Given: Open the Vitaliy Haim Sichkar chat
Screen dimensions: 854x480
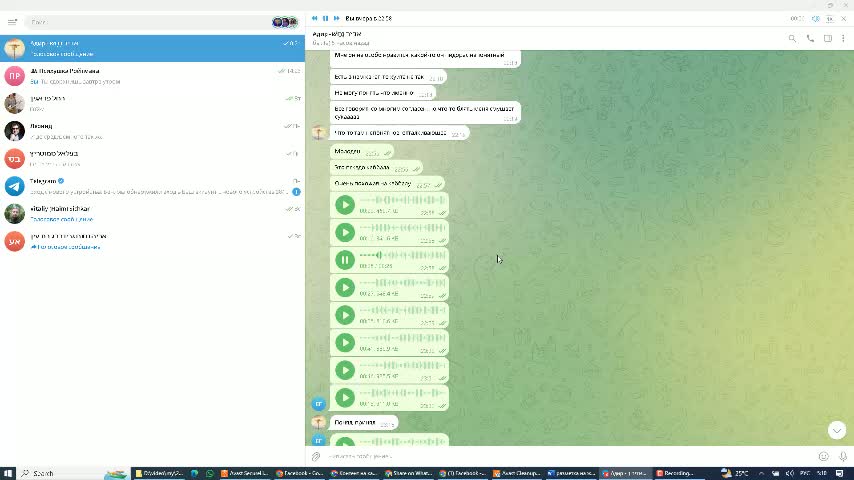Looking at the screenshot, I should tap(150, 213).
